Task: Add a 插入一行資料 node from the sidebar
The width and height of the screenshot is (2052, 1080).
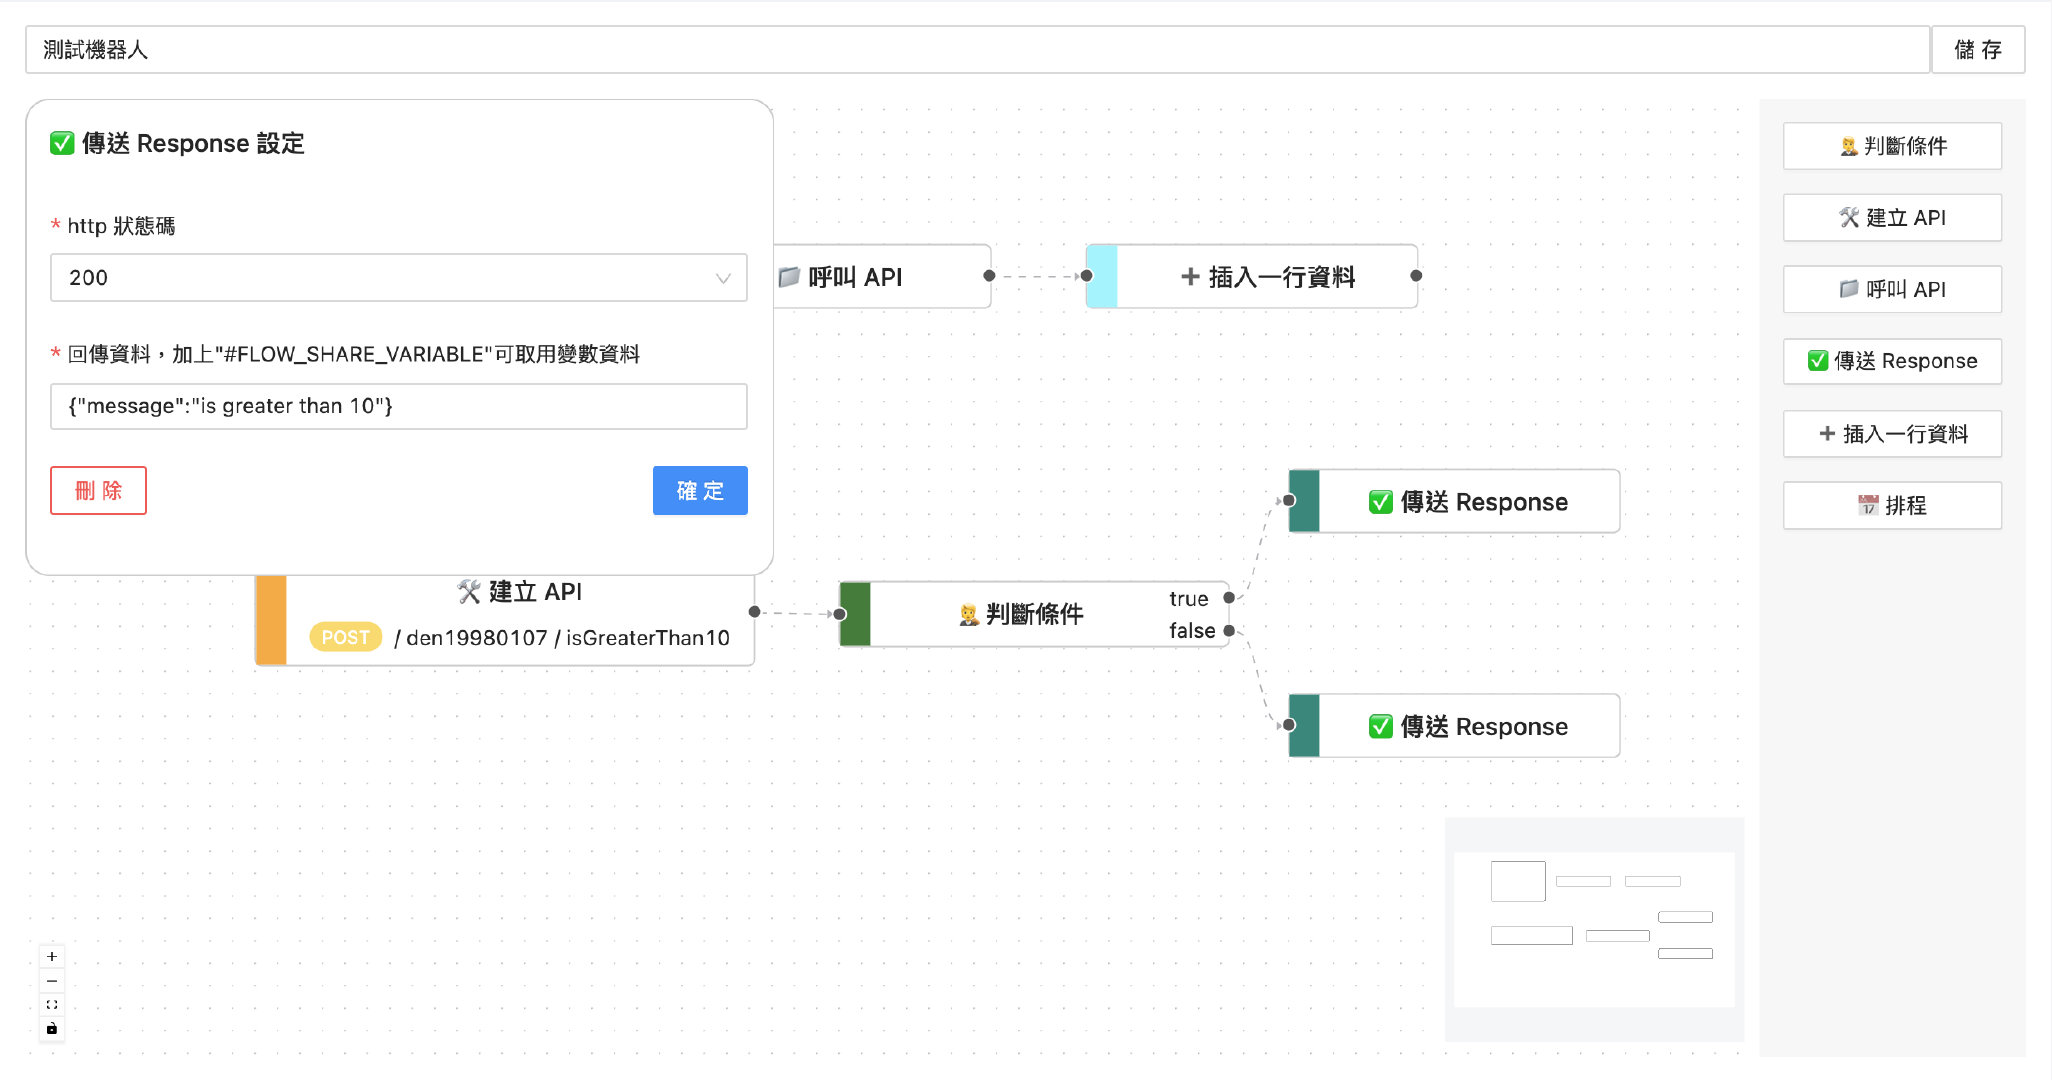Action: (1892, 434)
